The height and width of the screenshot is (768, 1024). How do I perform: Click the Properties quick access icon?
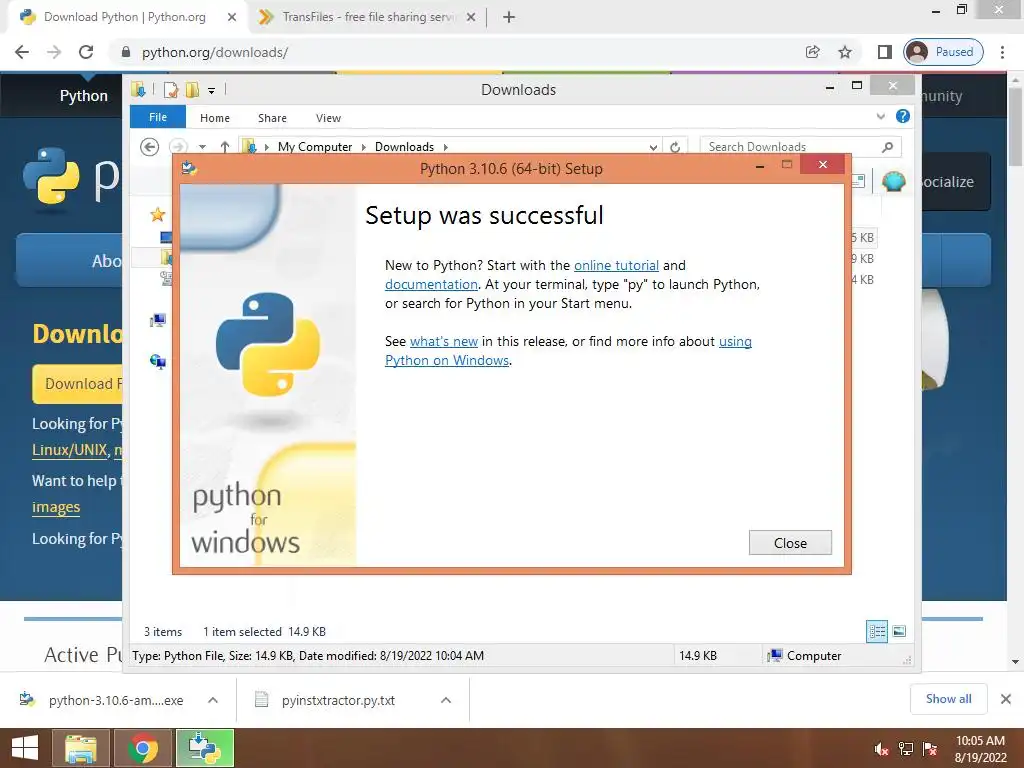coord(170,89)
